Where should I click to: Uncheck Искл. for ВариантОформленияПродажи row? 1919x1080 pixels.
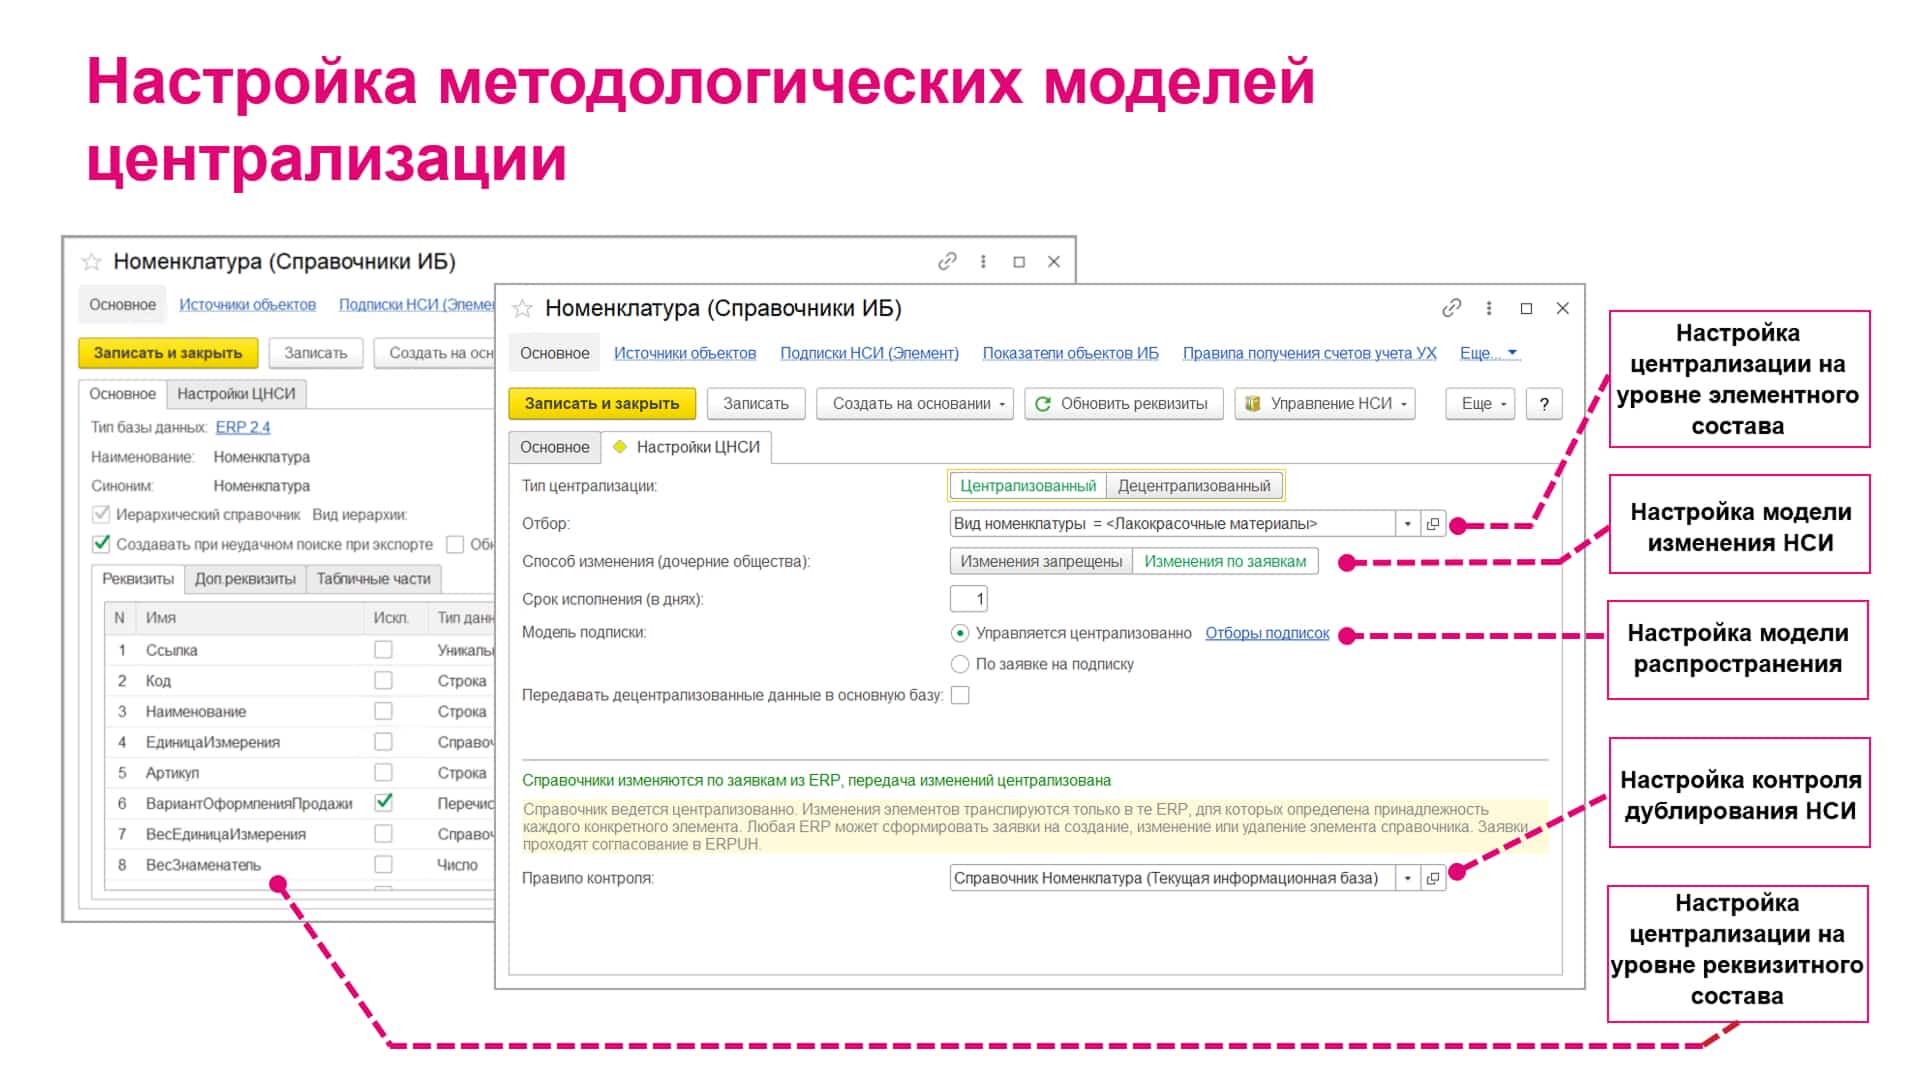click(x=383, y=803)
